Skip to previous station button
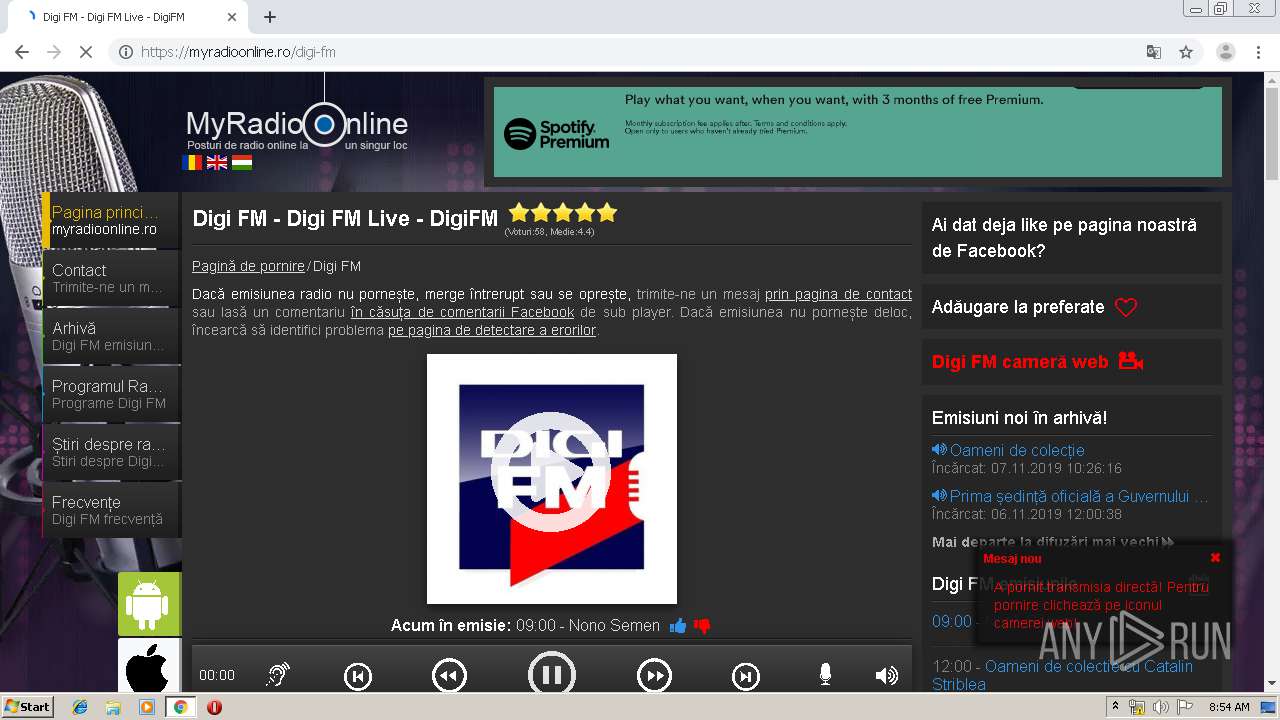The image size is (1280, 720). 358,677
